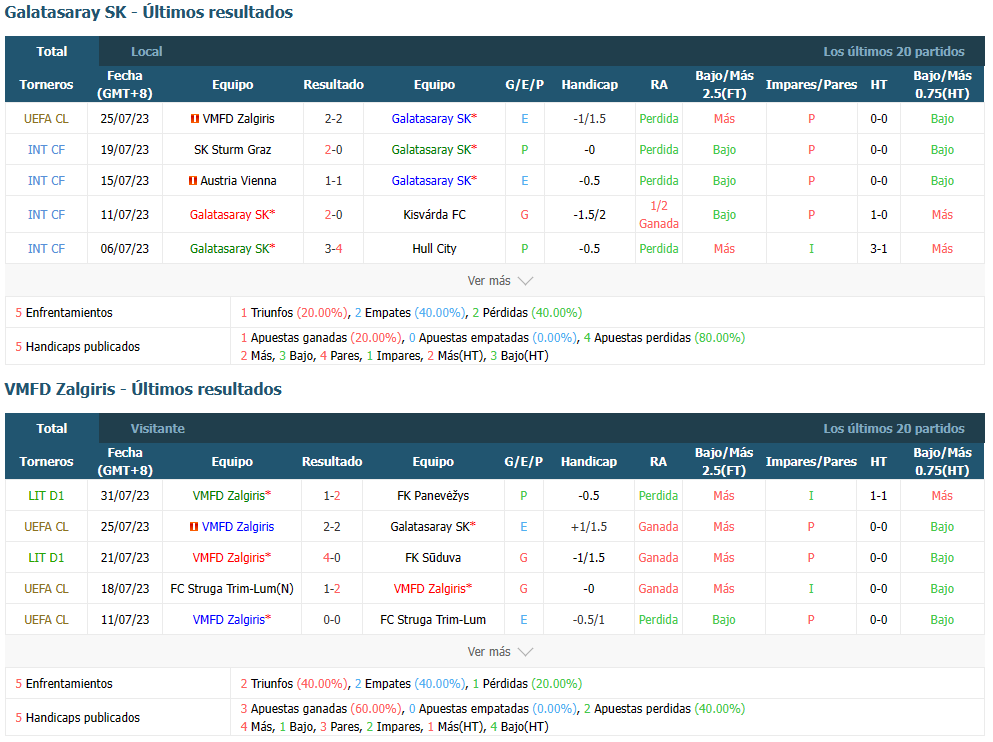Click the '1/2 Ganada' RA cell
This screenshot has height=742, width=993.
click(x=659, y=215)
